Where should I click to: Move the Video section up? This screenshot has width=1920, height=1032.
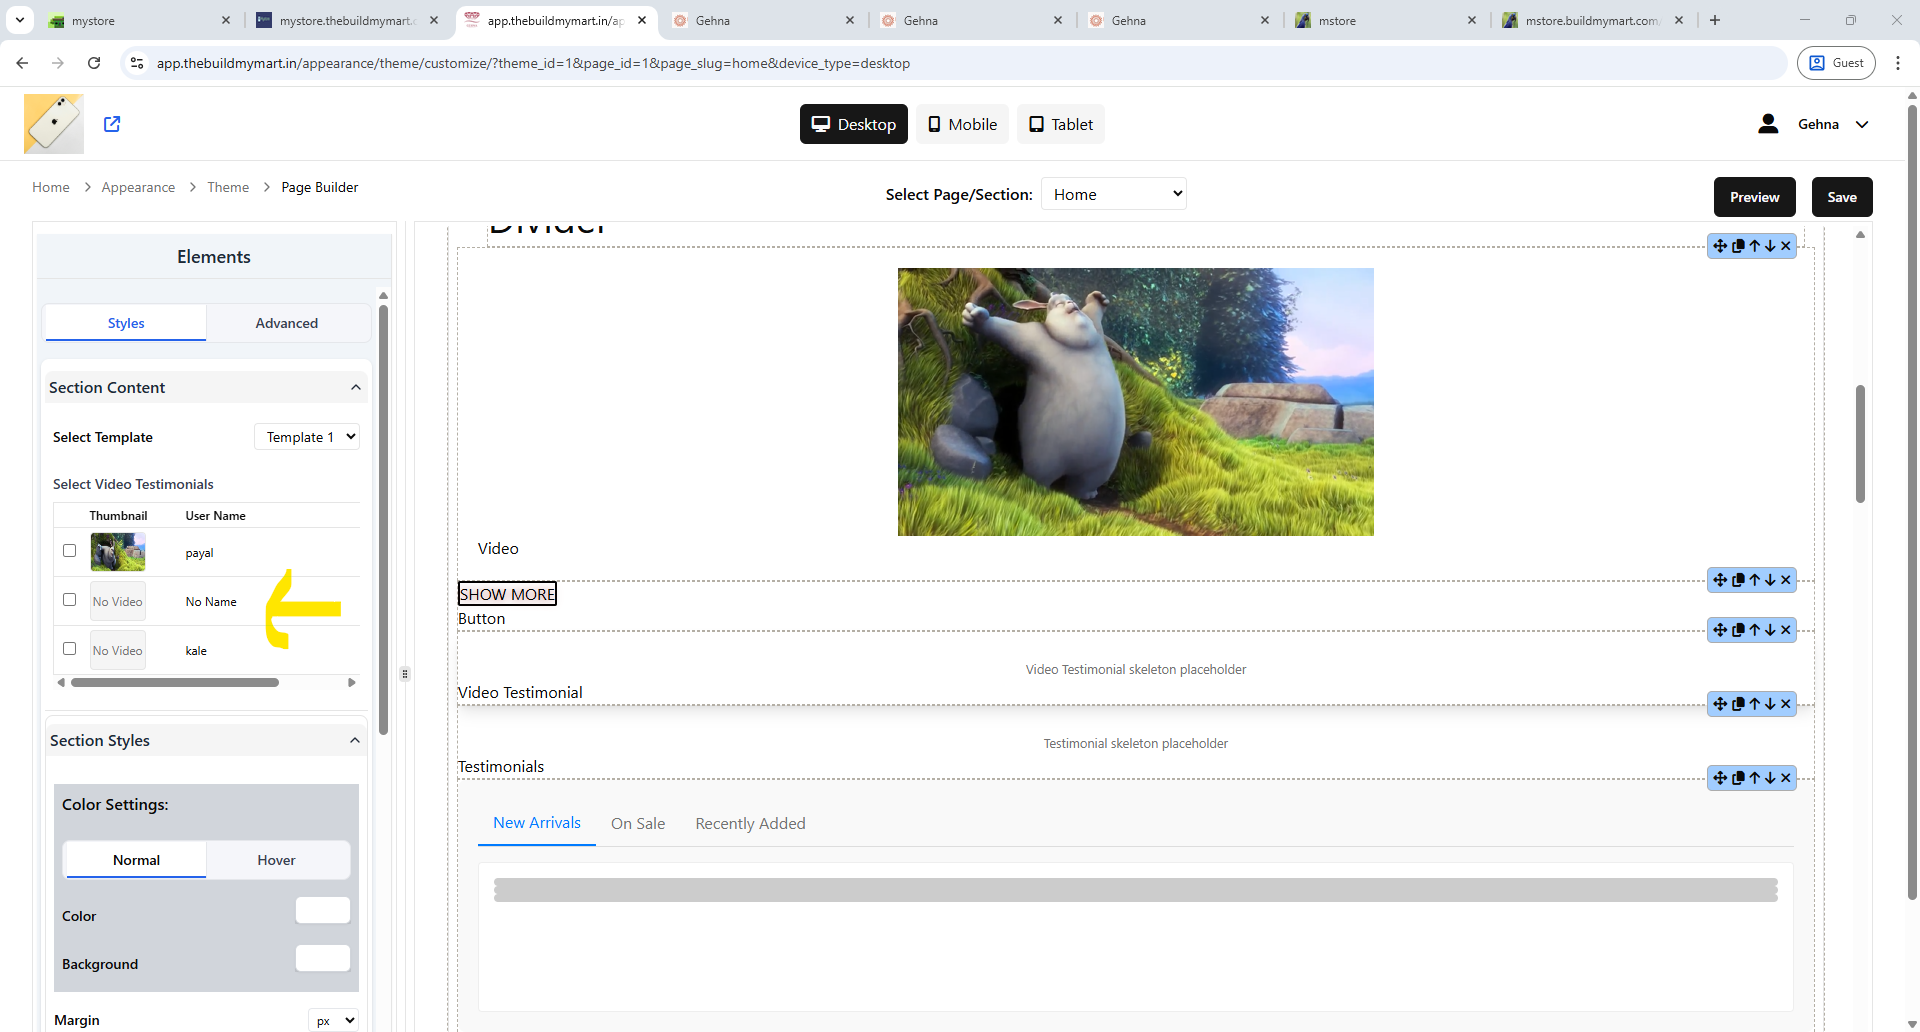point(1754,246)
